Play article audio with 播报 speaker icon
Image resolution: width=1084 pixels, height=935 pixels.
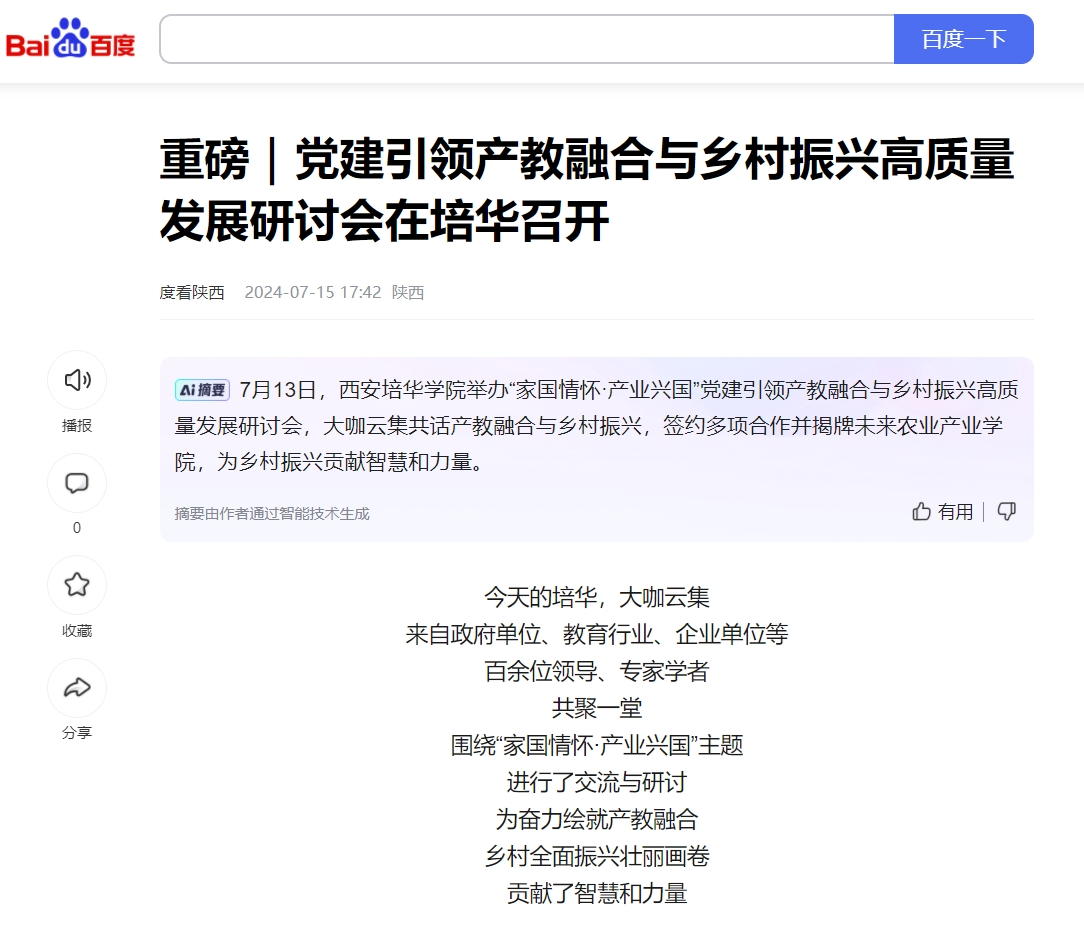point(77,380)
